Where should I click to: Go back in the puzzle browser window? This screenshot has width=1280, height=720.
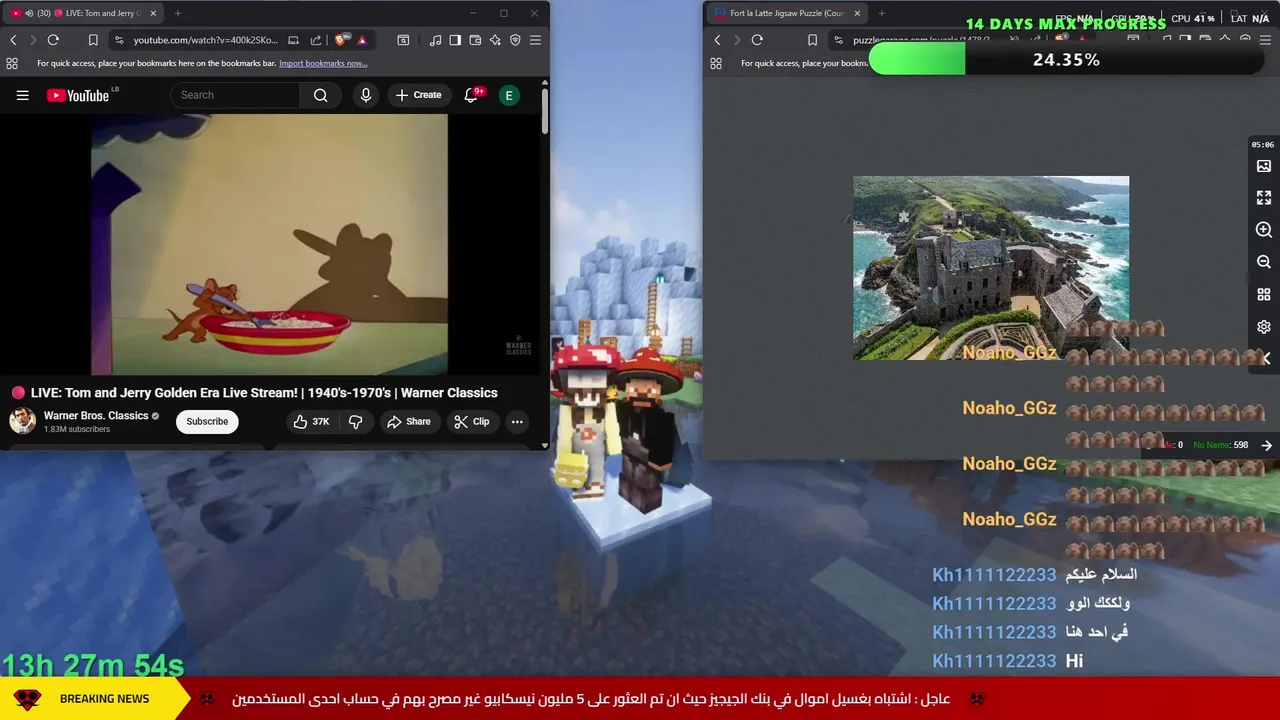tap(717, 40)
